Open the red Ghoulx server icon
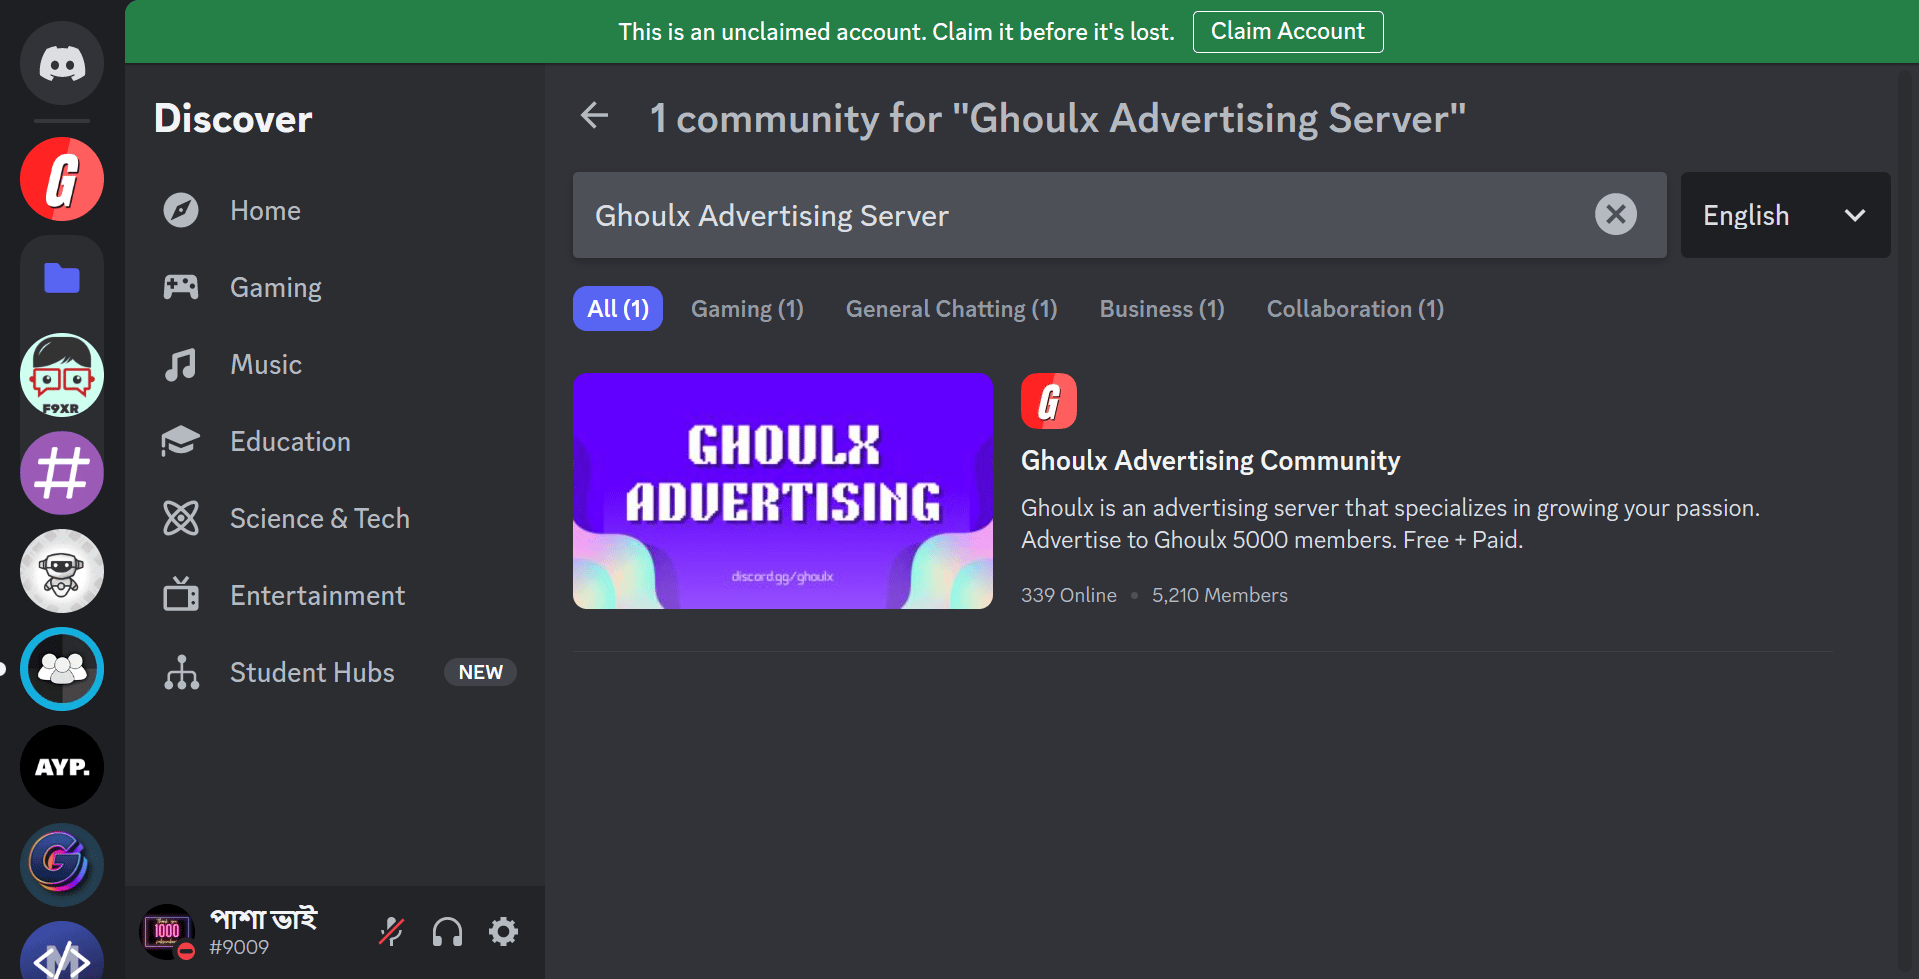1919x979 pixels. click(62, 180)
